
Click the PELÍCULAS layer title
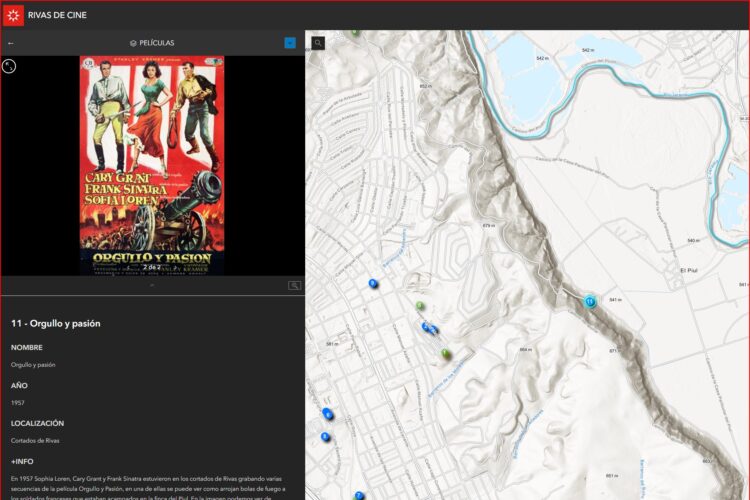point(157,43)
